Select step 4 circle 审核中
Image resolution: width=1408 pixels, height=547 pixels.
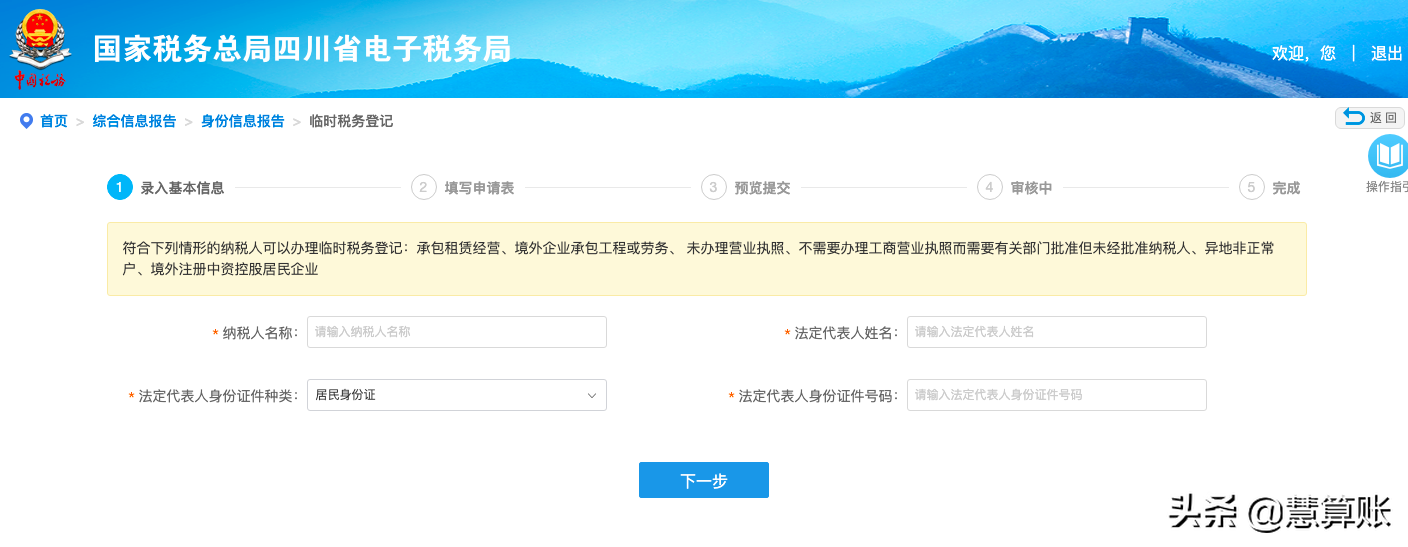pyautogui.click(x=990, y=187)
